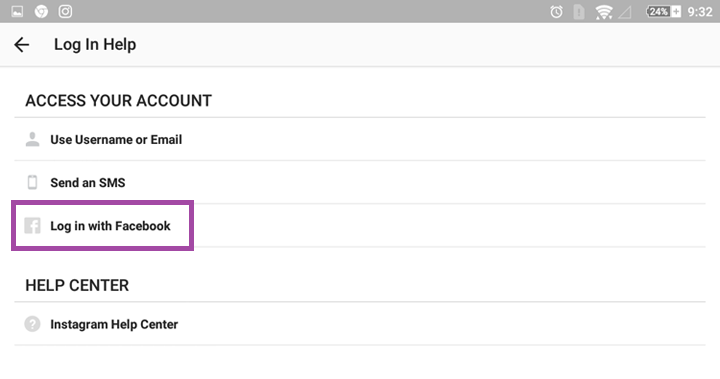Click the HELP CENTER section heading
This screenshot has height=379, width=720.
77,285
